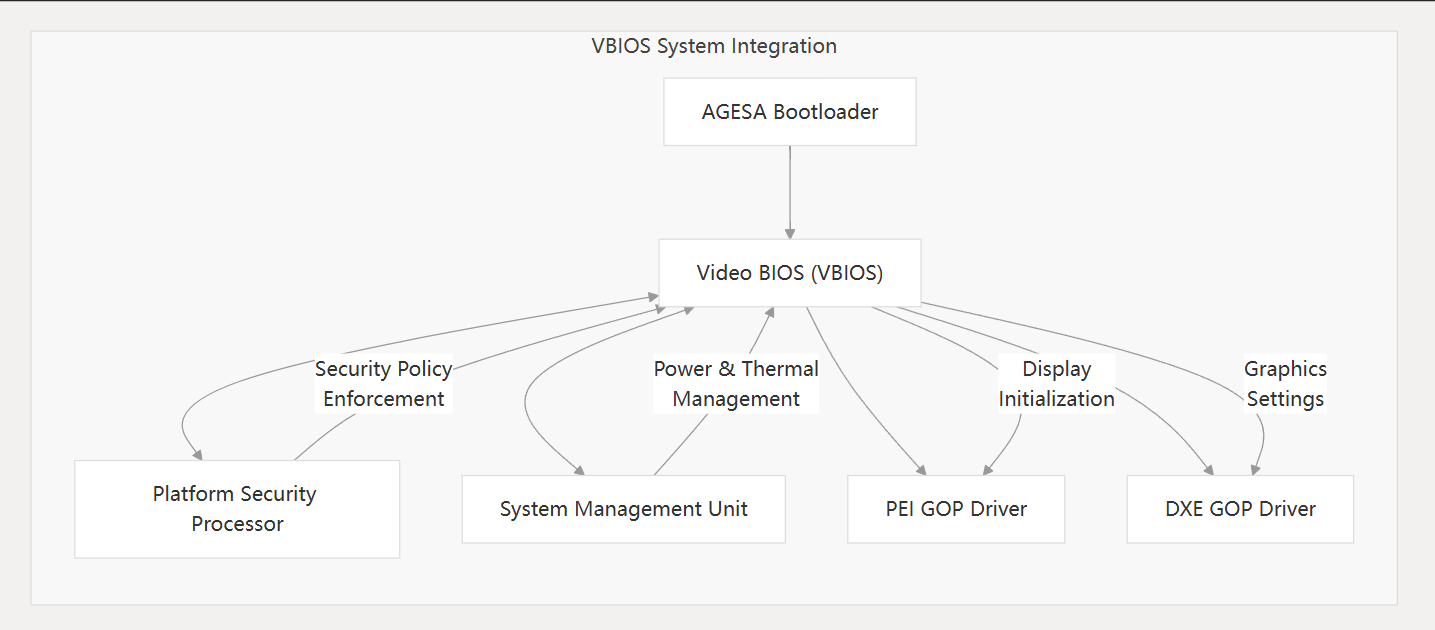1435x630 pixels.
Task: Select the Security Policy Enforcement edge label
Action: point(383,383)
